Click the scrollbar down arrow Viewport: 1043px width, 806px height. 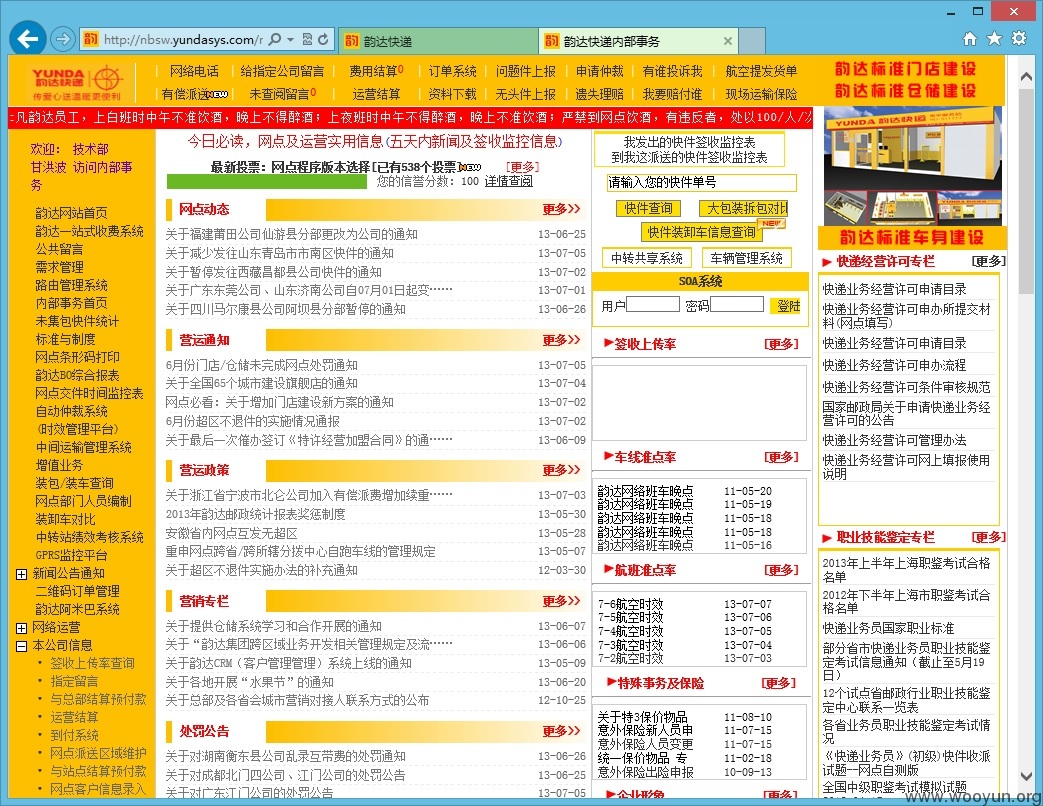click(x=1026, y=776)
